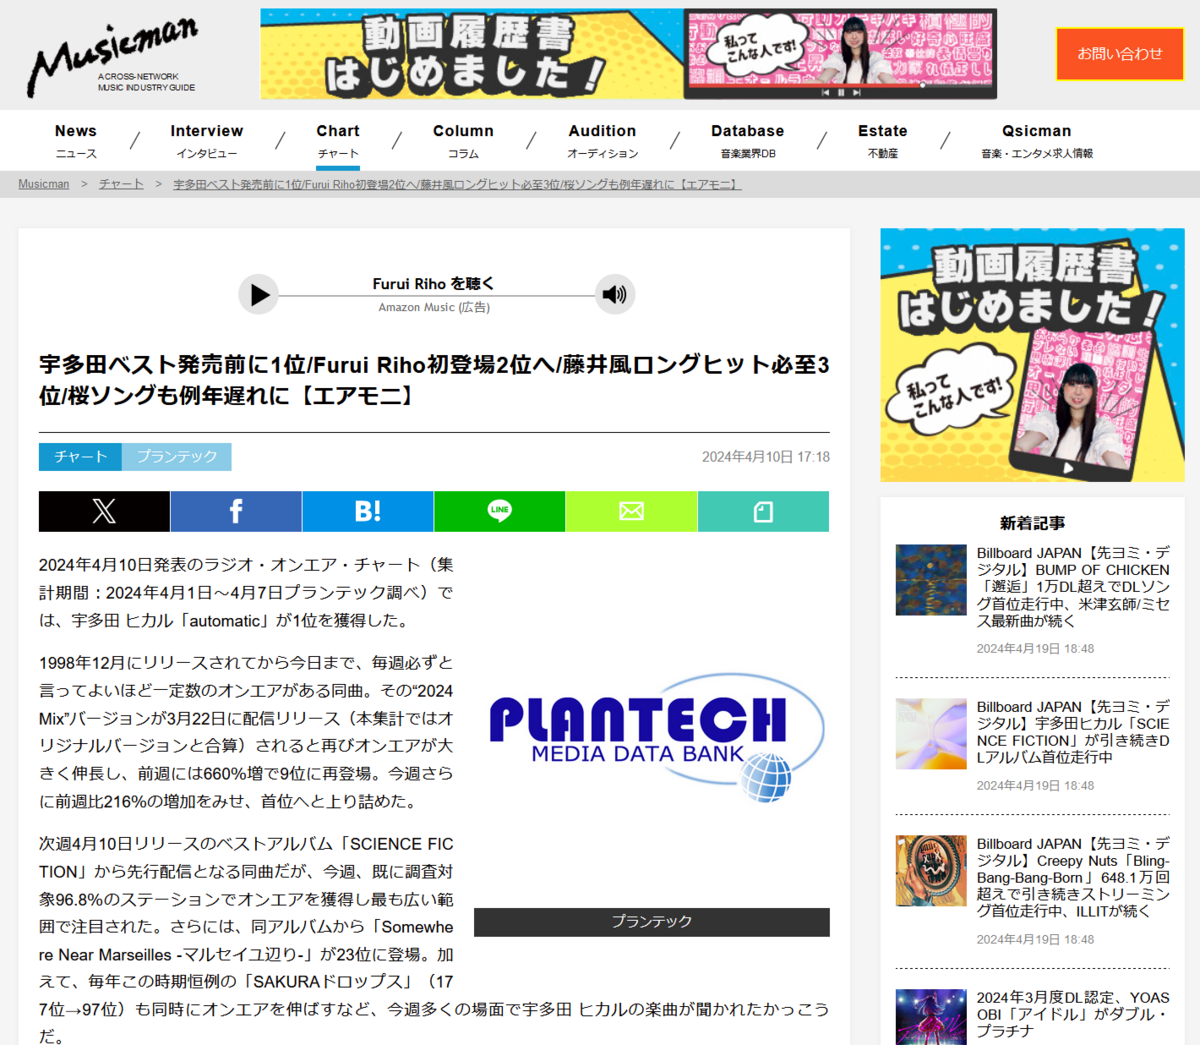1200x1045 pixels.
Task: Click the banner video progress bar
Action: click(x=840, y=84)
